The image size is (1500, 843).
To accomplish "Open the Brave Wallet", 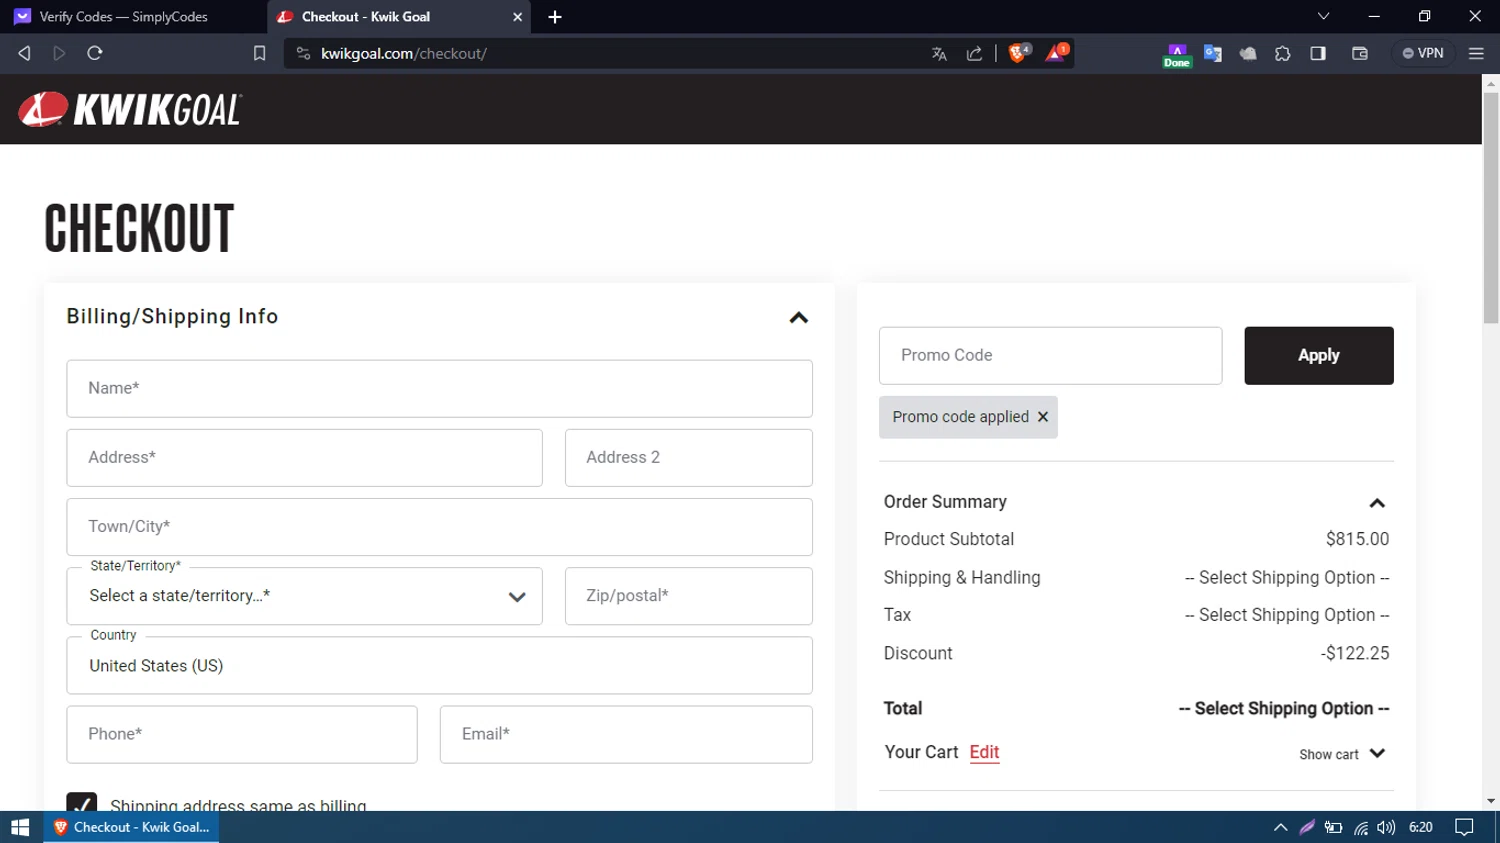I will tap(1360, 54).
